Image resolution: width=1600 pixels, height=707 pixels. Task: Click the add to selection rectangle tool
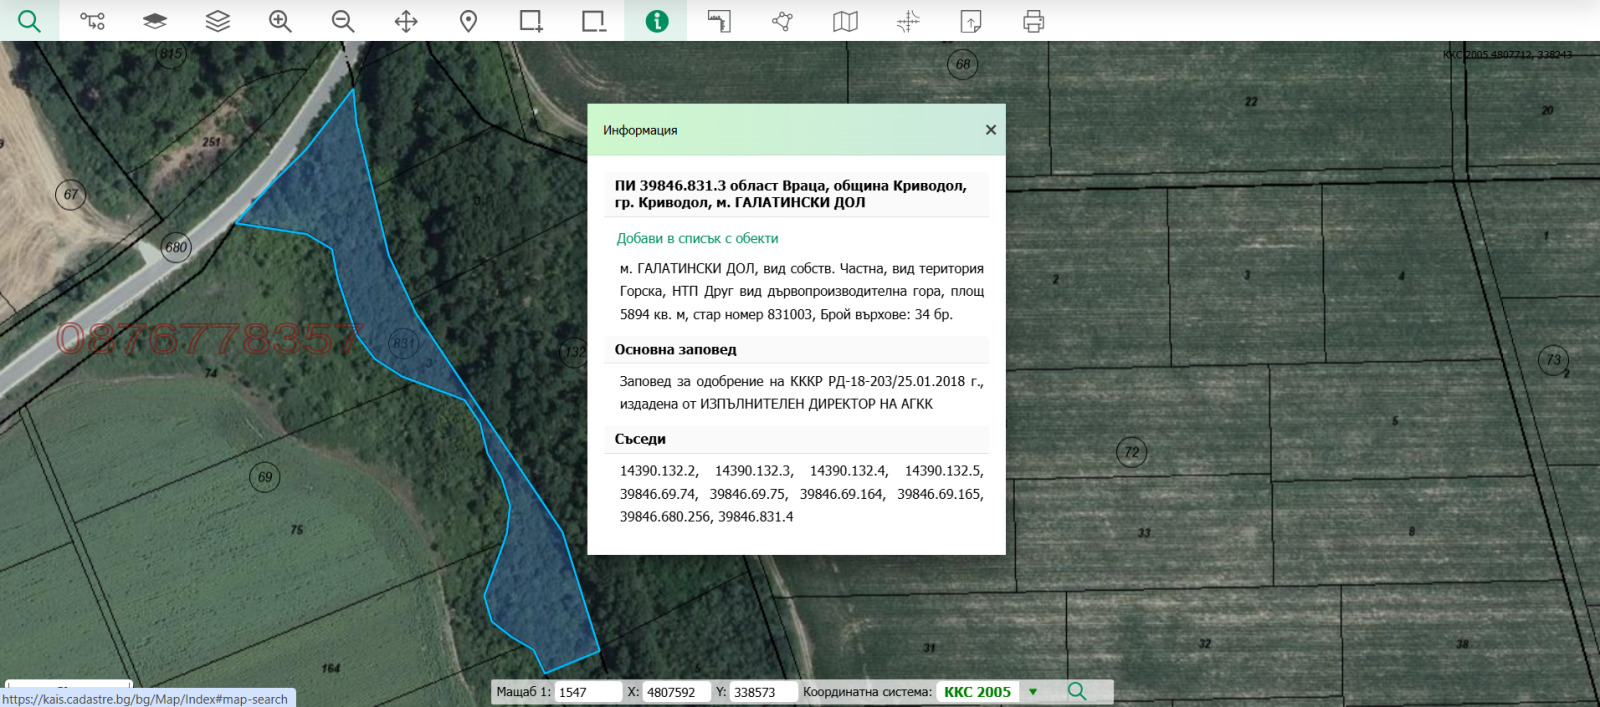531,21
